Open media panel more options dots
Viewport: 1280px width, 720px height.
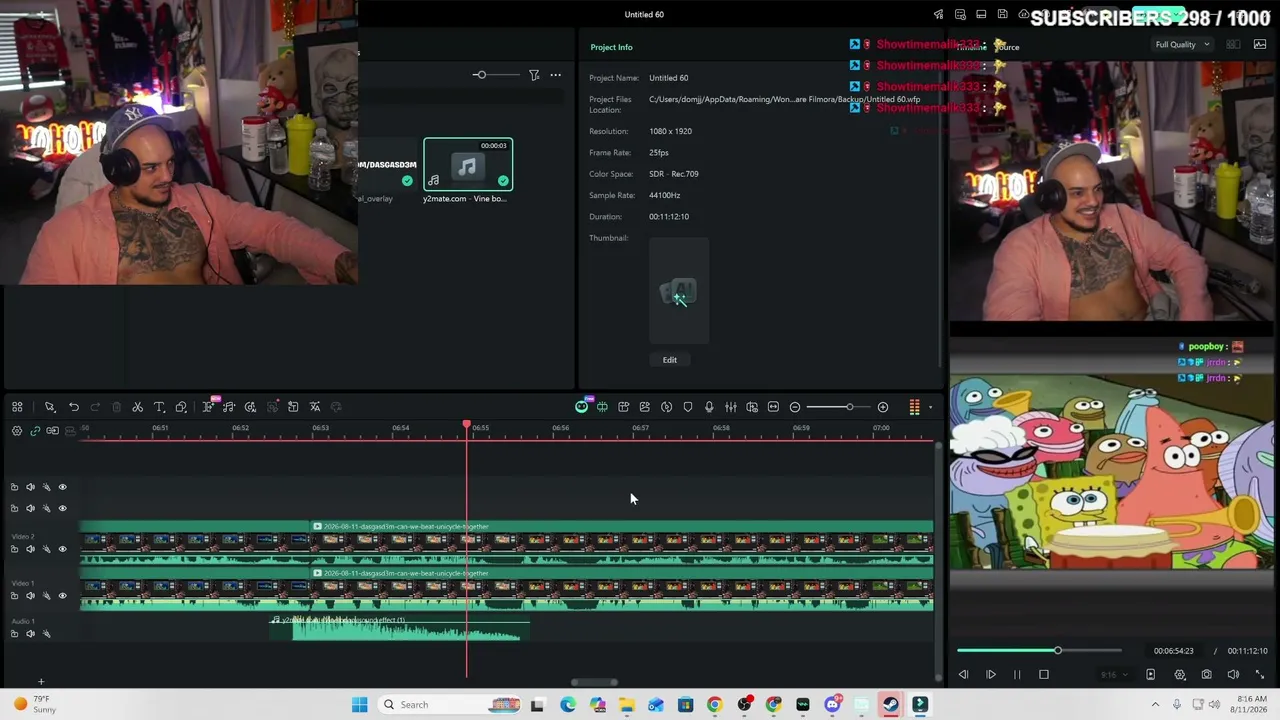tap(556, 75)
